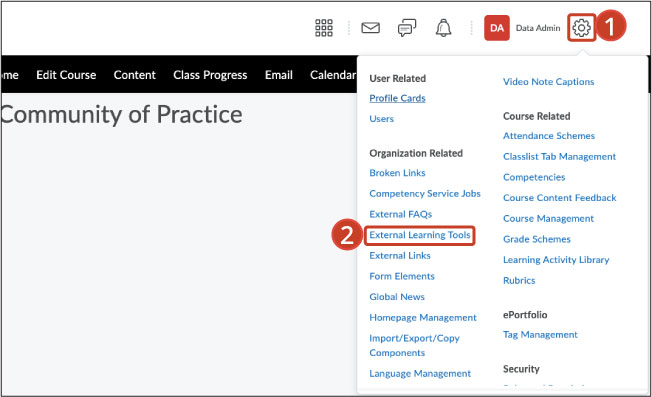Open the course selector waffle grid icon
The width and height of the screenshot is (652, 397).
point(324,28)
